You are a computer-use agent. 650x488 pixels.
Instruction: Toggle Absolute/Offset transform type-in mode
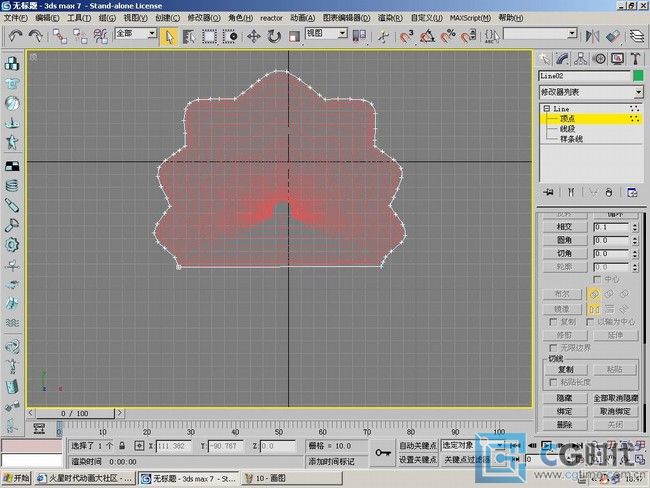139,446
